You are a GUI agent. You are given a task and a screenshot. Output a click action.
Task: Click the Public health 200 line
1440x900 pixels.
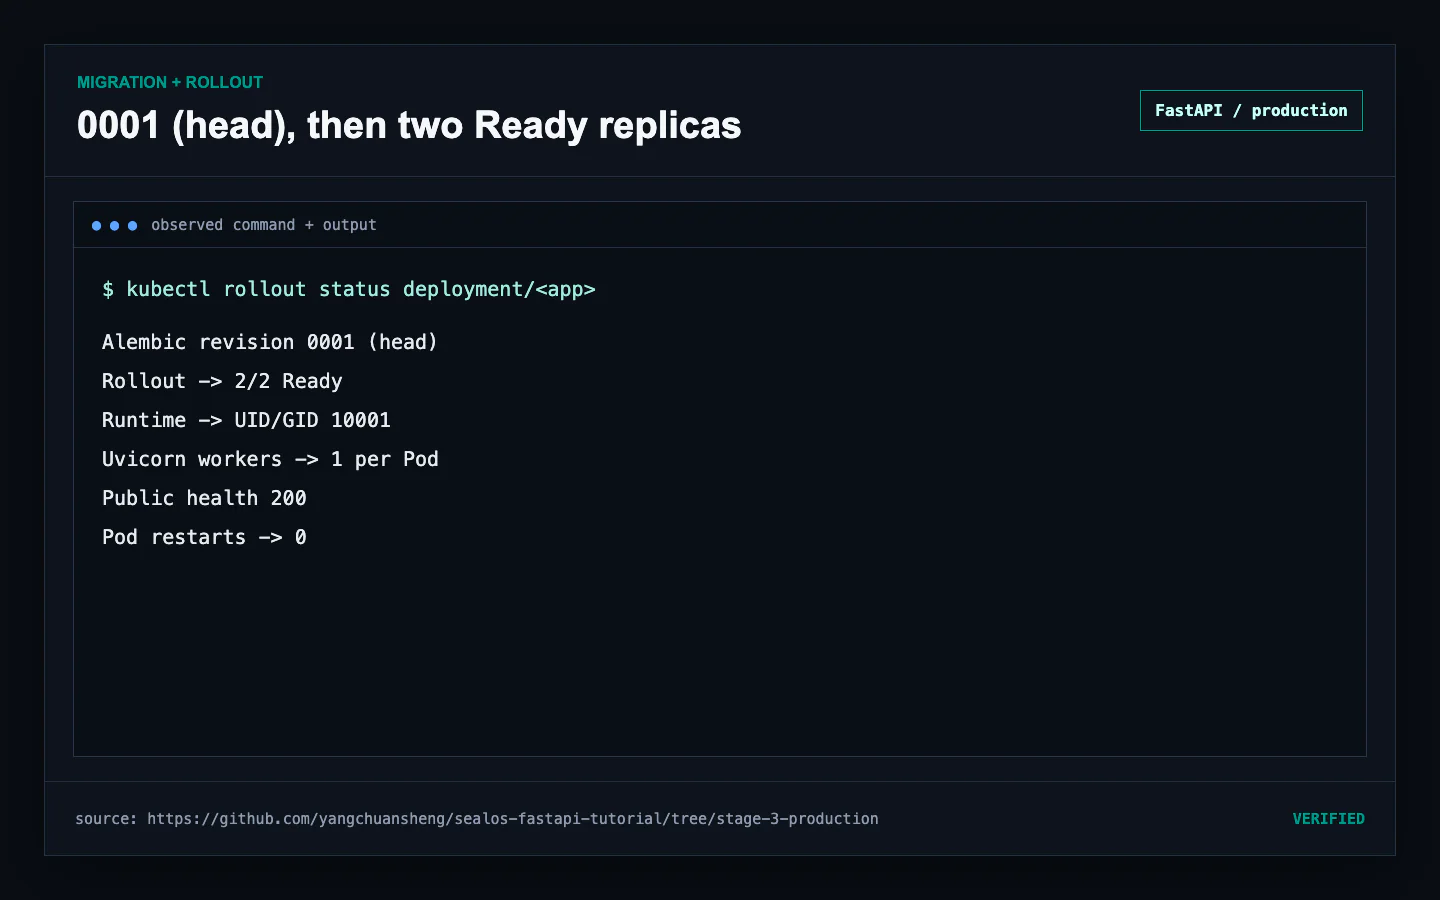tap(204, 498)
